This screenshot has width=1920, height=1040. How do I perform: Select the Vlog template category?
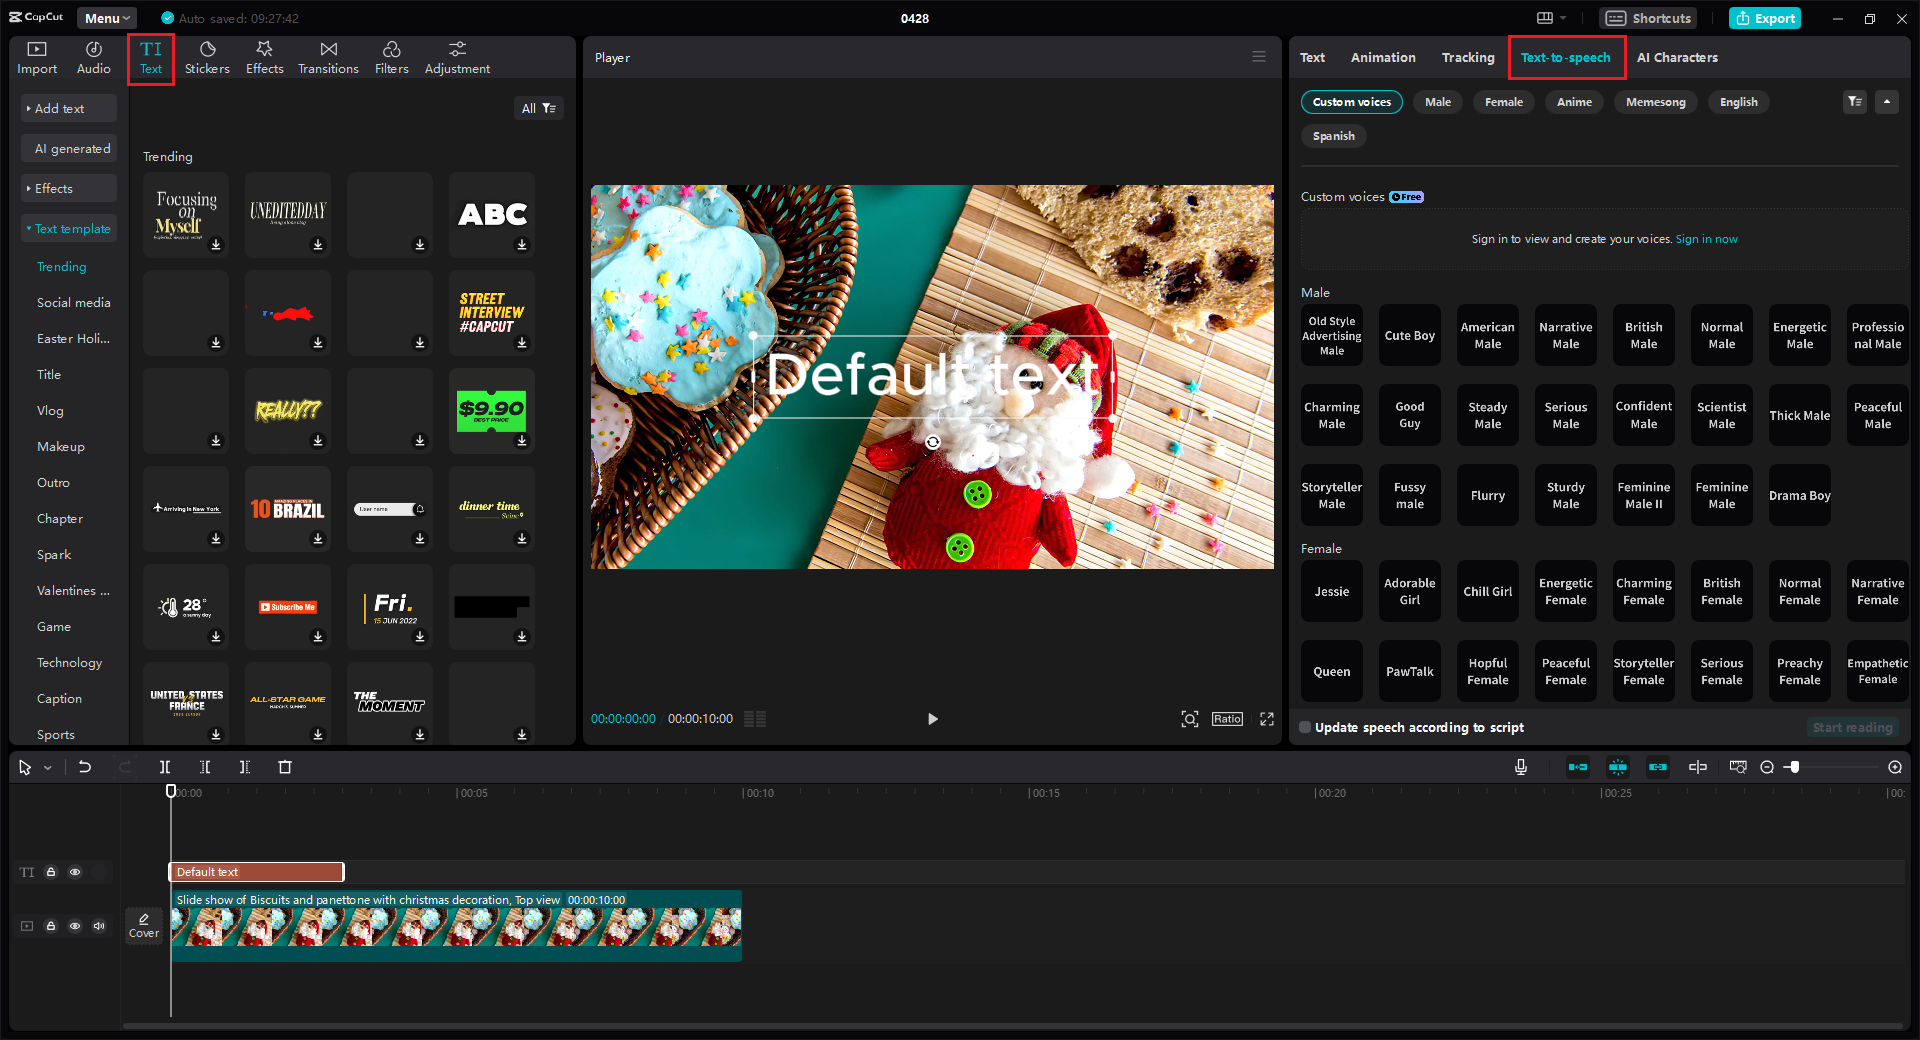[x=50, y=411]
